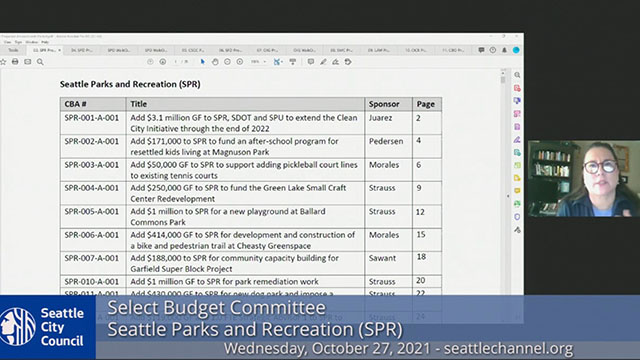Screen dimensions: 640x360
Task: Open the Protect shield tool
Action: click(x=517, y=217)
